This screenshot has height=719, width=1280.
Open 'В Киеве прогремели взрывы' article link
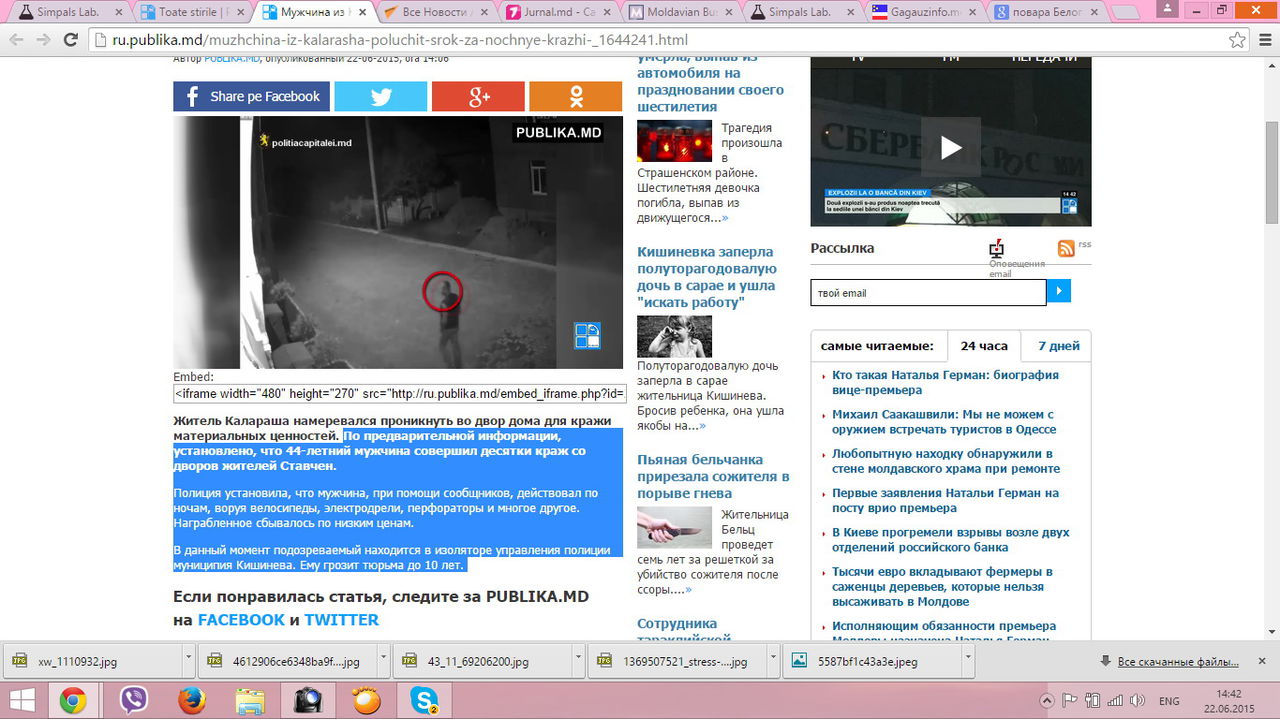pos(951,539)
